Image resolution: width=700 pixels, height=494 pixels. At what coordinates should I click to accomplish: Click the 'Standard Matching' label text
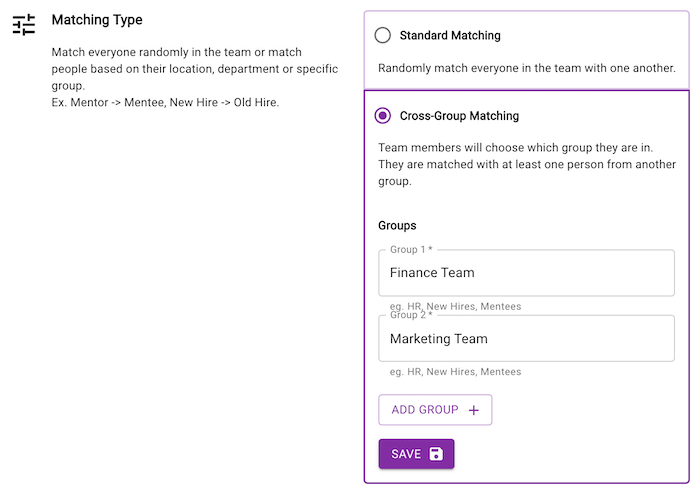pos(450,35)
